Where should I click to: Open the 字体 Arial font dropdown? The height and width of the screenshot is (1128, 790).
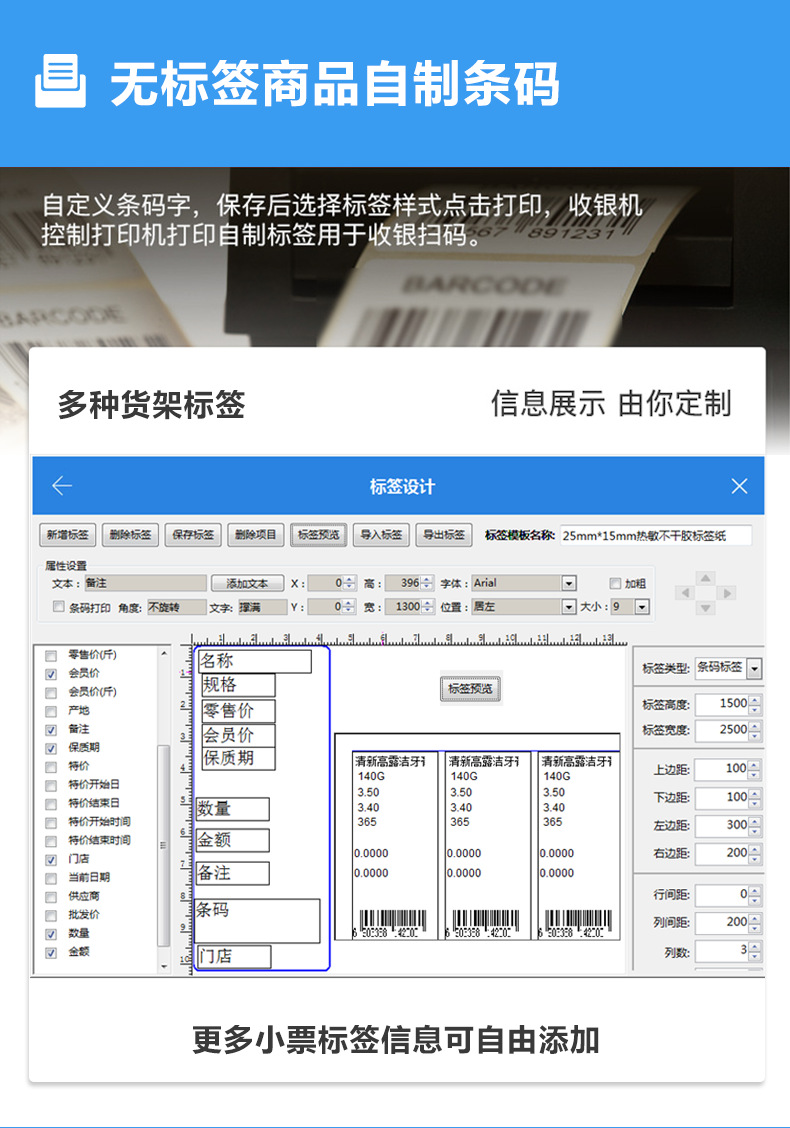coord(569,583)
